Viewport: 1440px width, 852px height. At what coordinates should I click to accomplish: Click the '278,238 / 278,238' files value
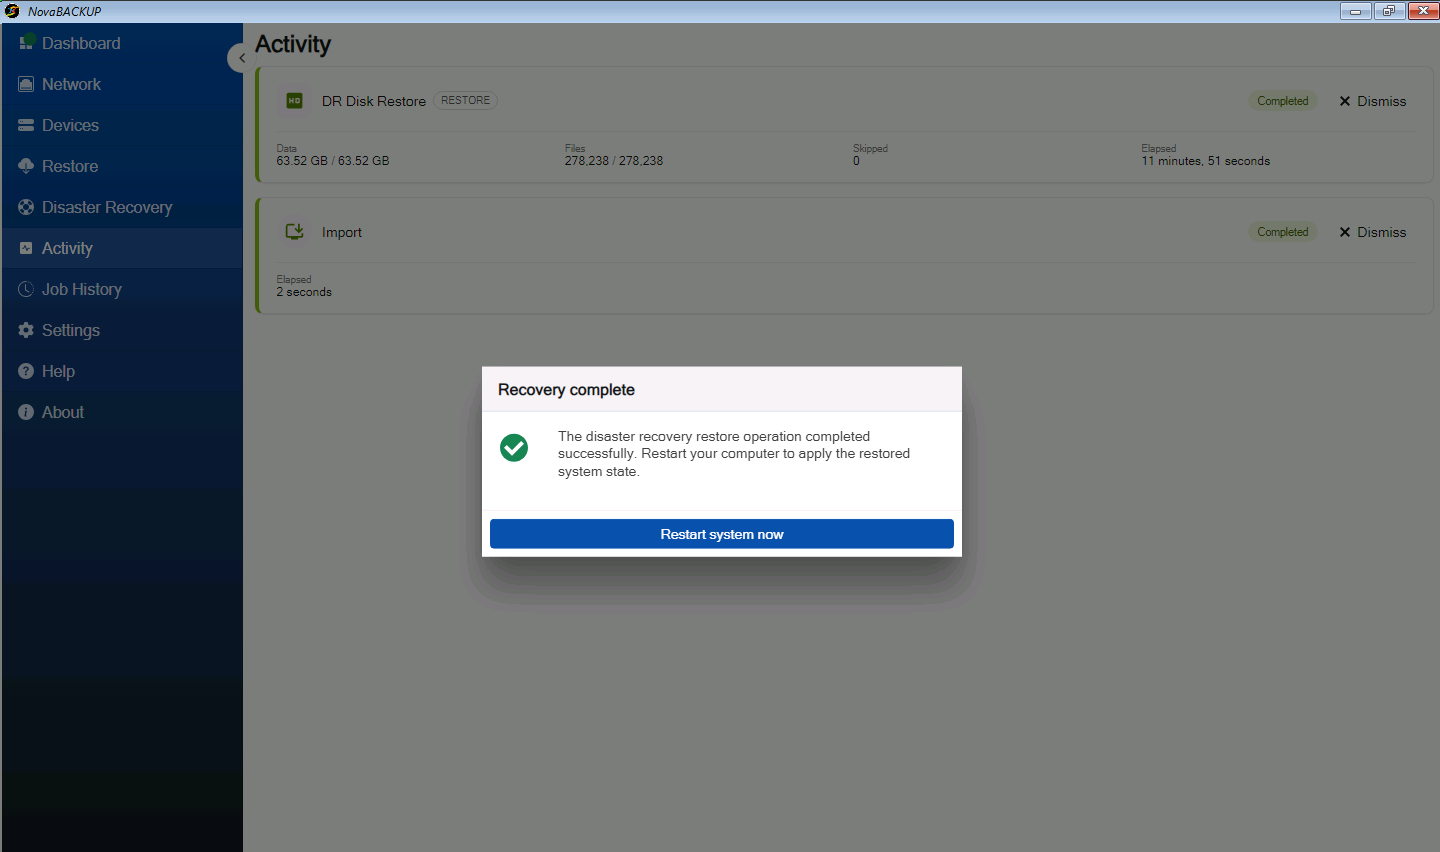tap(614, 160)
